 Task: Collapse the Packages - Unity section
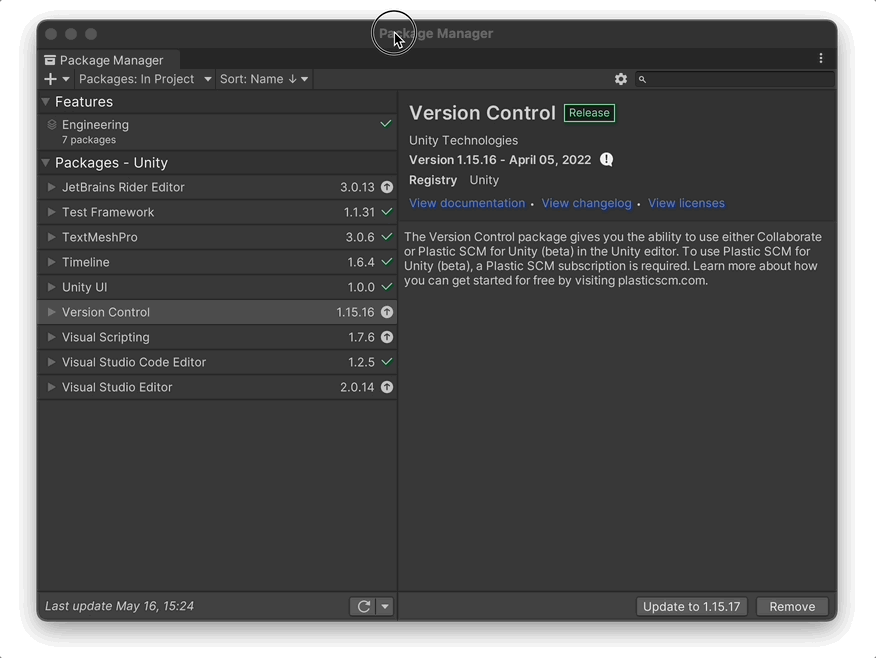pos(46,163)
